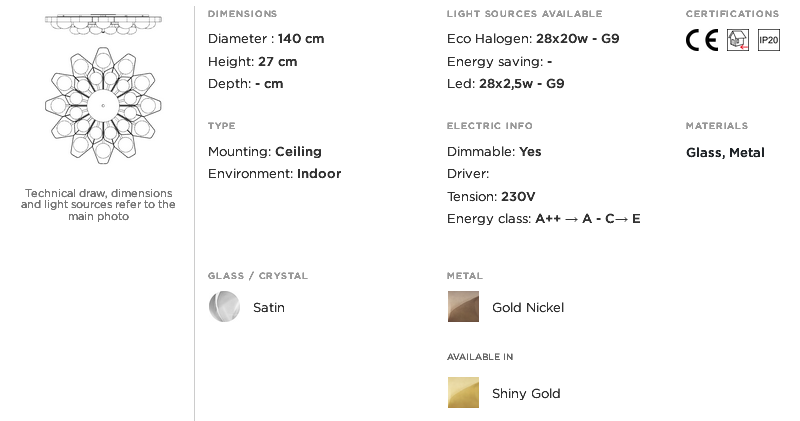Click the Energy class A++ rating line
The height and width of the screenshot is (421, 800).
[x=544, y=219]
